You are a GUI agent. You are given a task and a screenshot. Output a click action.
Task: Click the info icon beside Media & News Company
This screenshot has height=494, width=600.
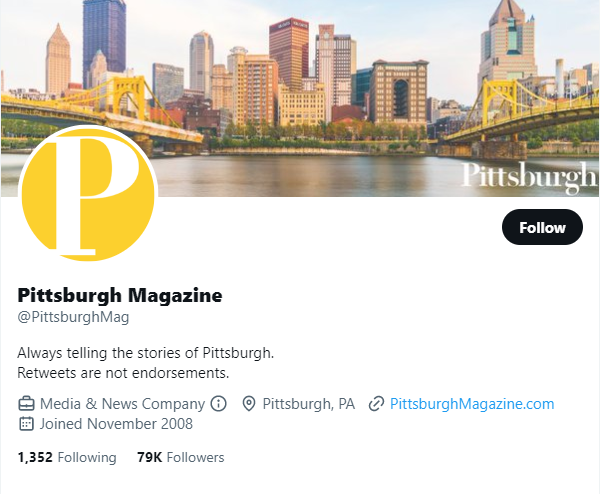coord(218,404)
